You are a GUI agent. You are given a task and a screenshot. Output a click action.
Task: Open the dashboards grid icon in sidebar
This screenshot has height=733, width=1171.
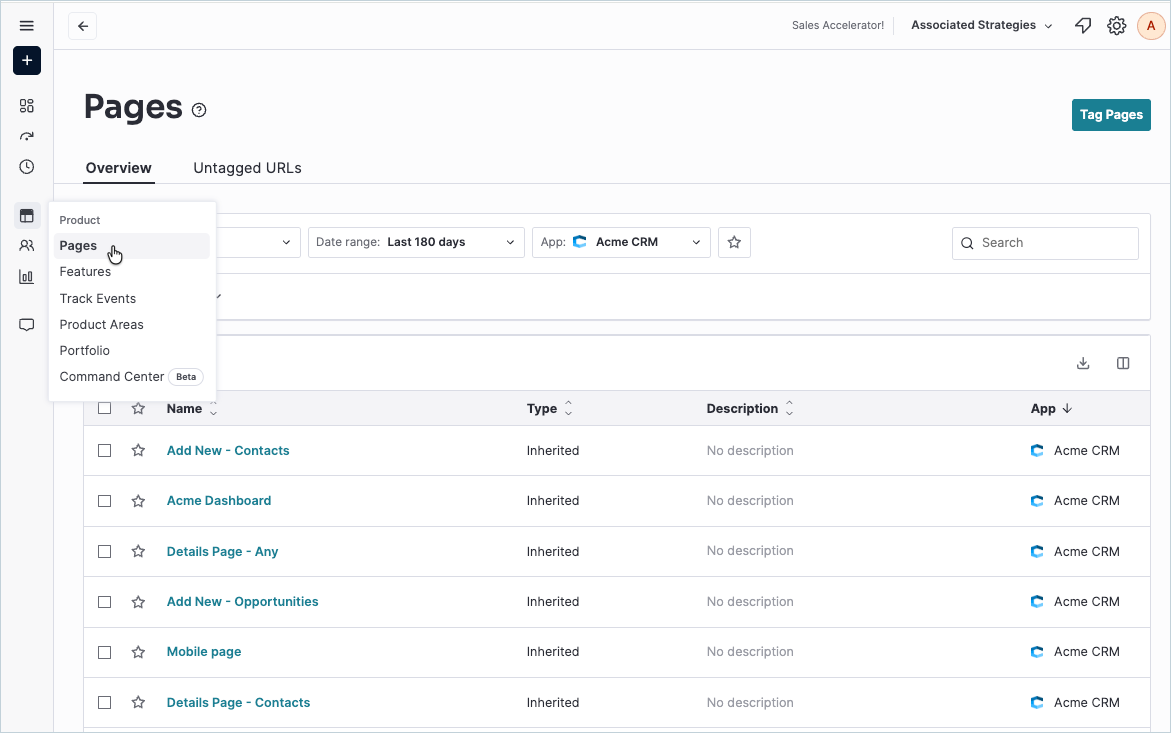[x=27, y=106]
